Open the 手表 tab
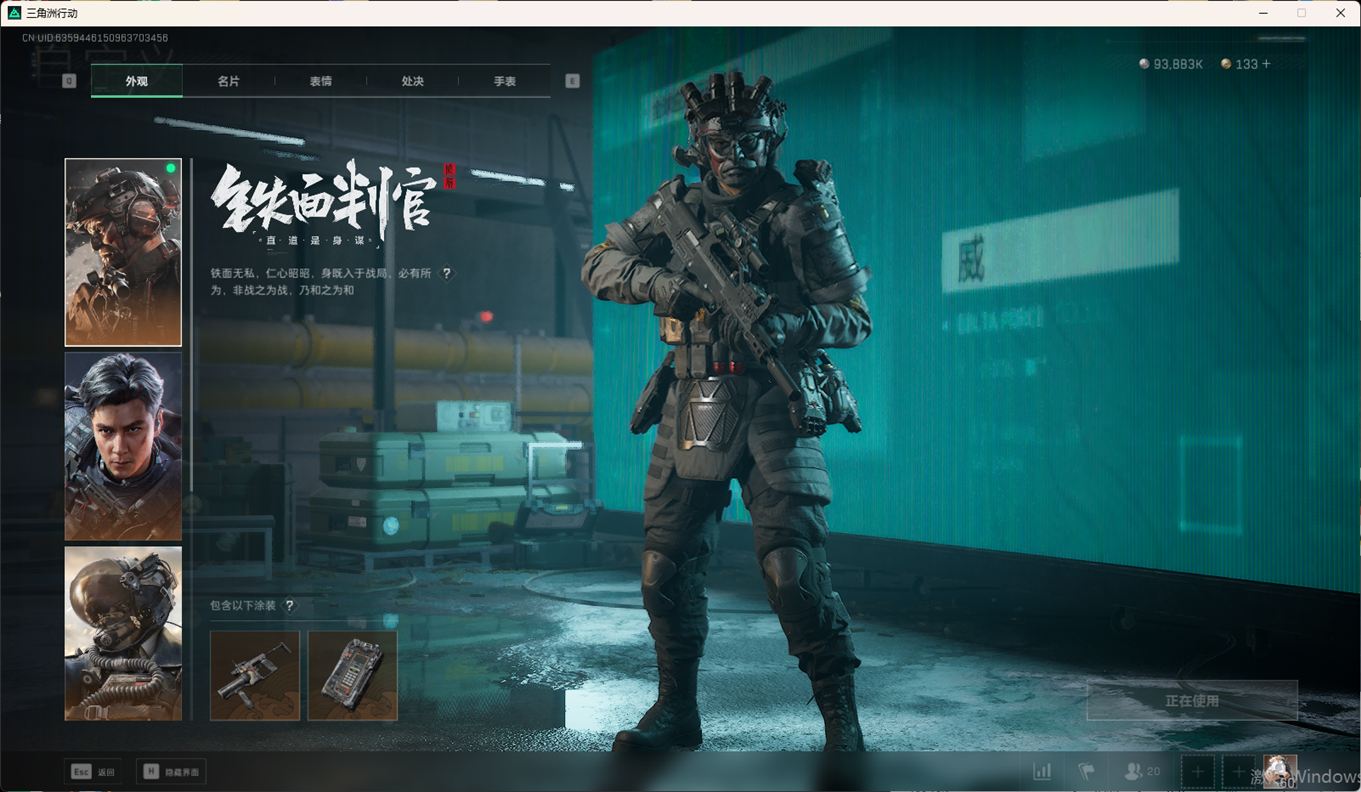The image size is (1361, 792). [504, 81]
